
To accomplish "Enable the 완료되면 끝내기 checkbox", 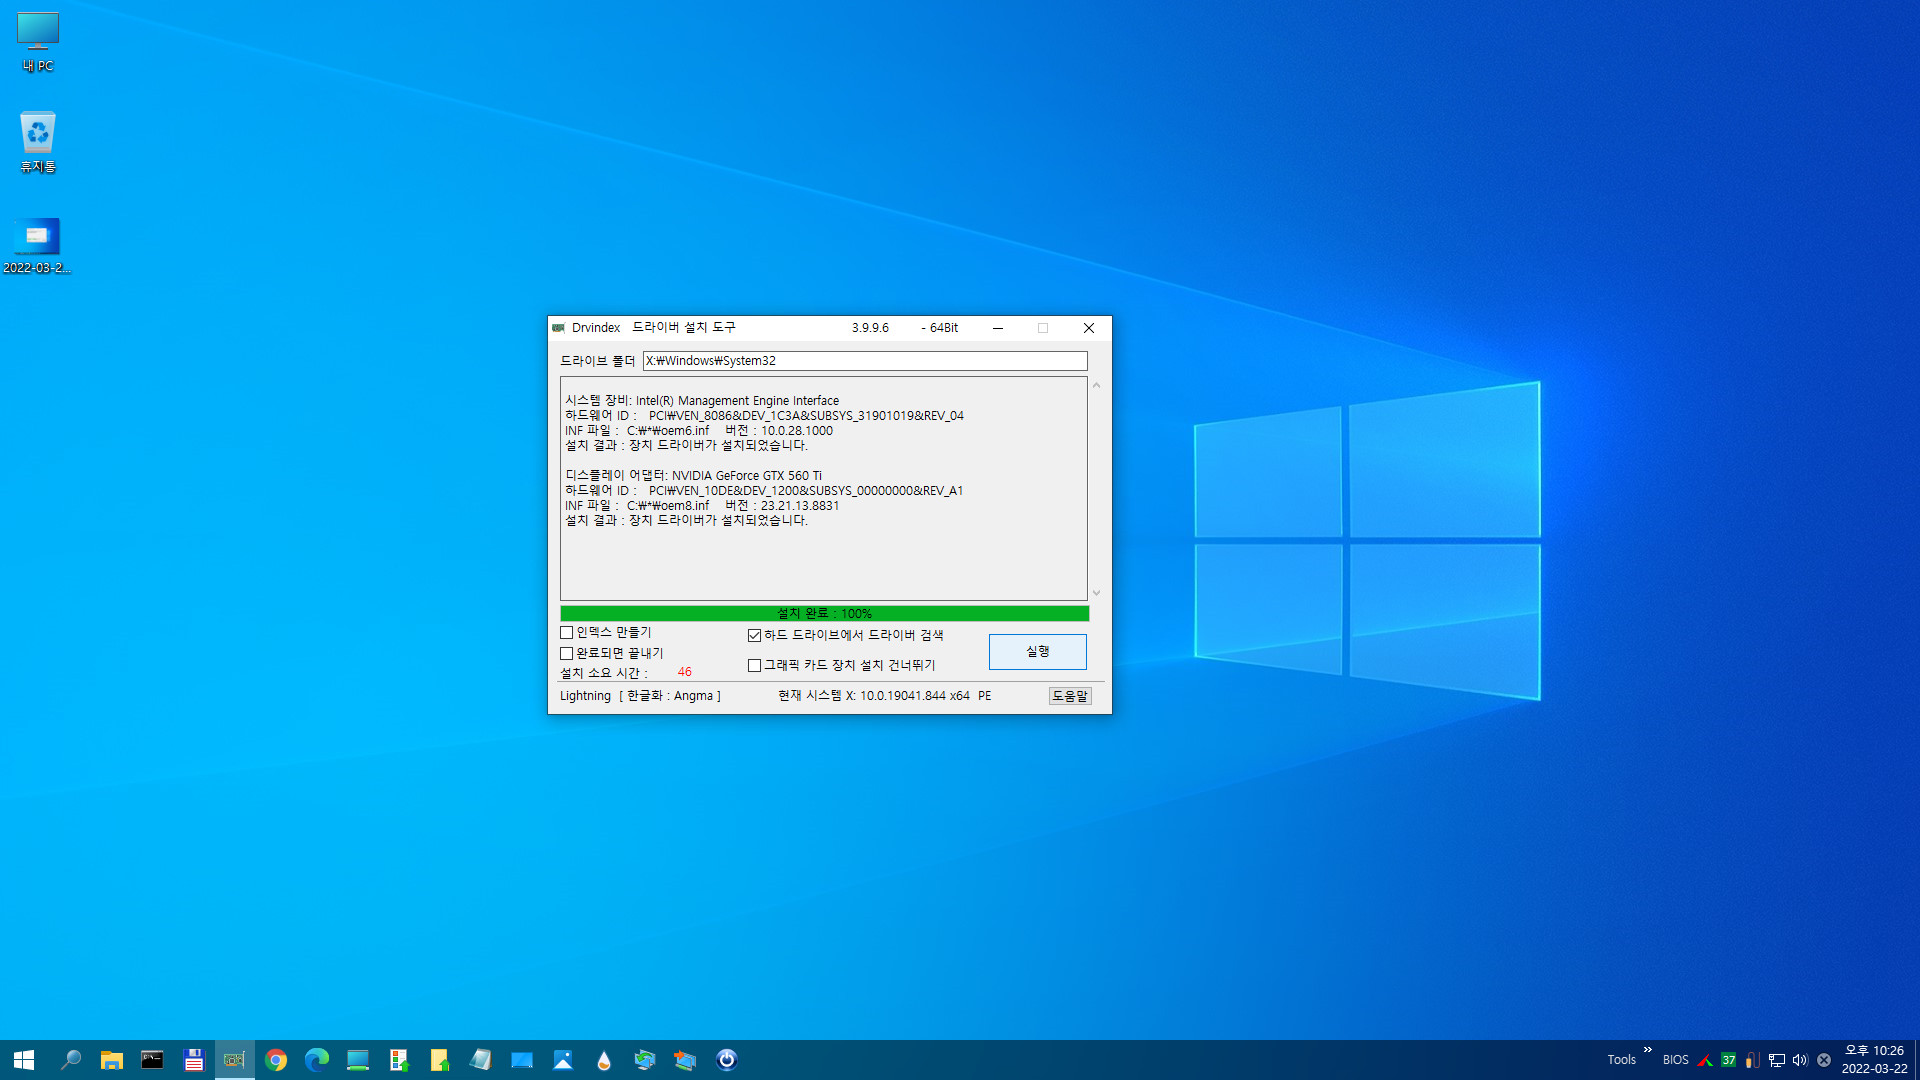I will point(567,654).
